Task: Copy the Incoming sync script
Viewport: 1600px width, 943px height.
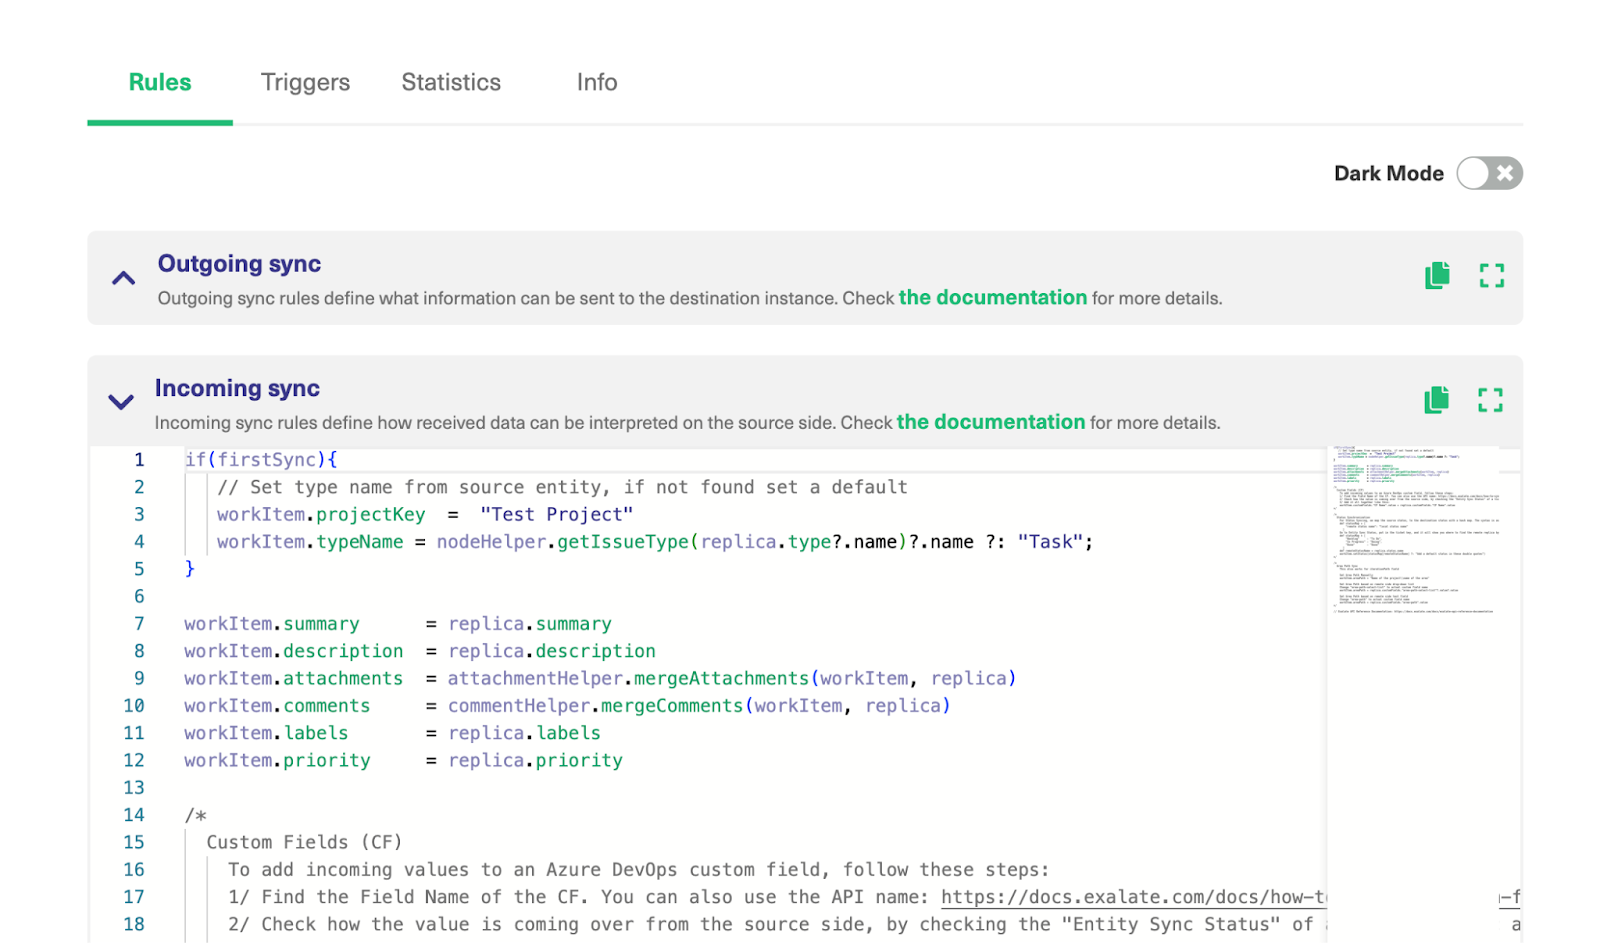Action: pyautogui.click(x=1436, y=400)
